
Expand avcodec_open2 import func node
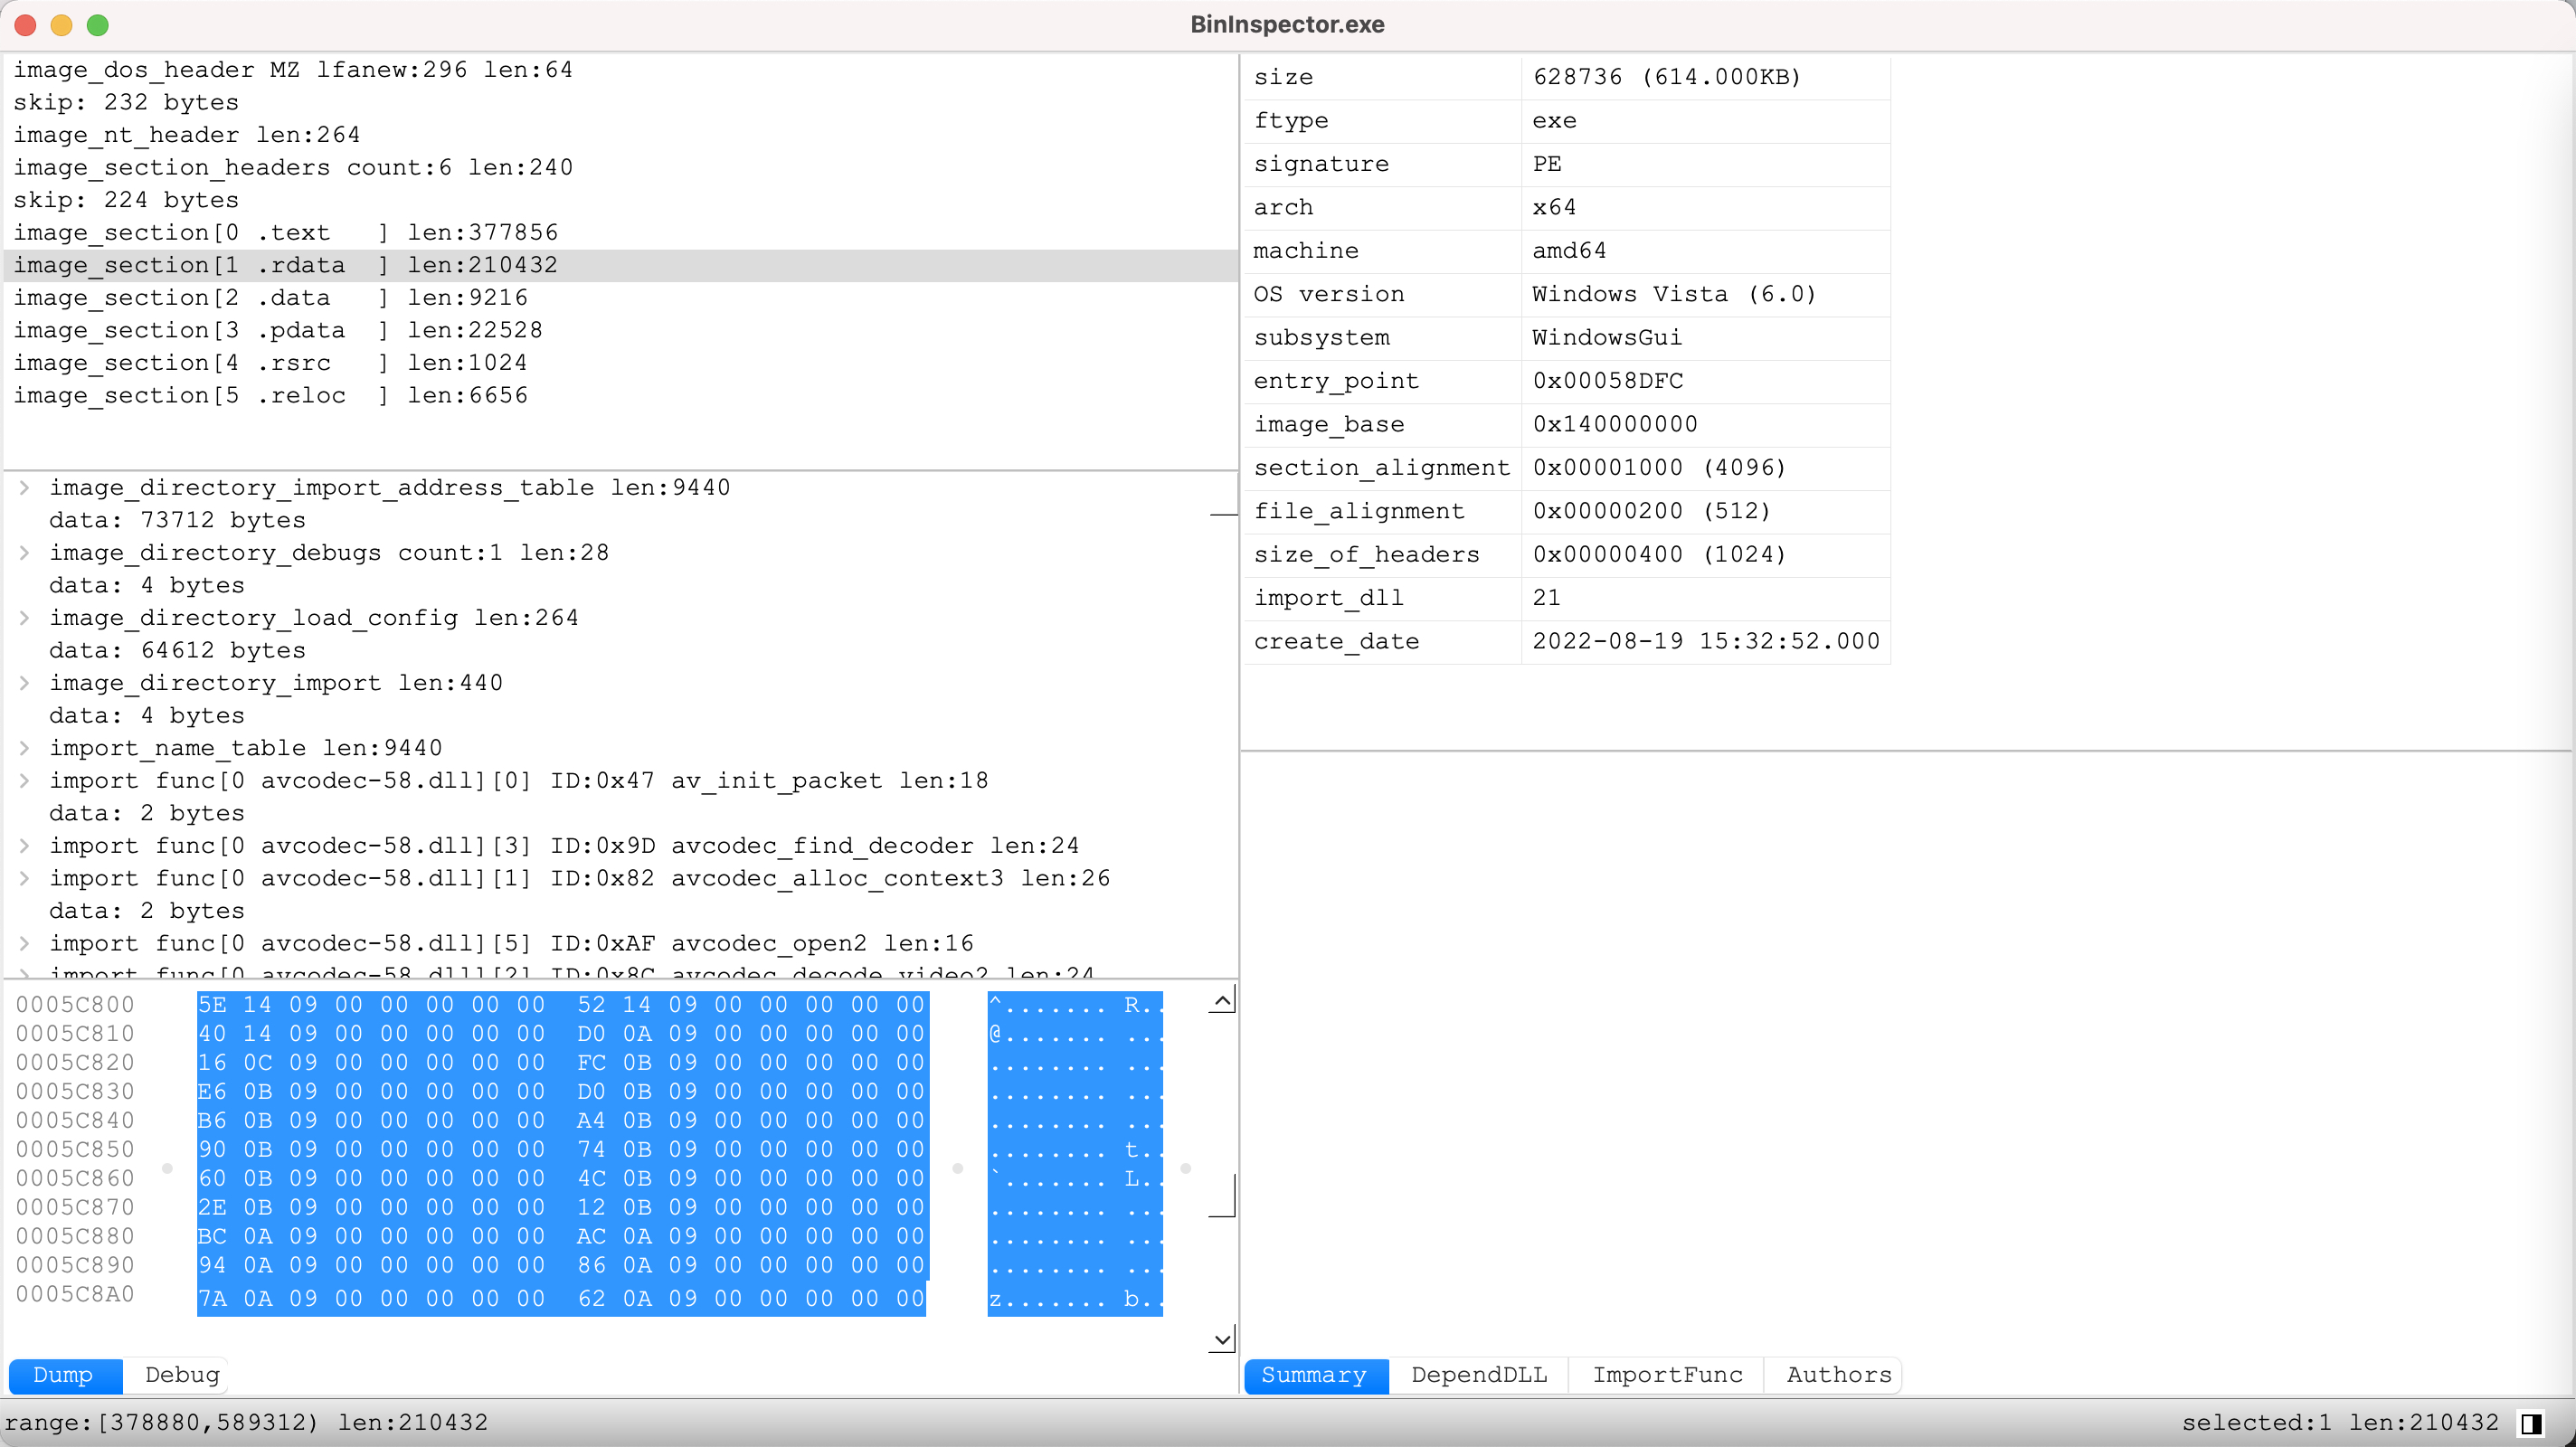pos(25,944)
